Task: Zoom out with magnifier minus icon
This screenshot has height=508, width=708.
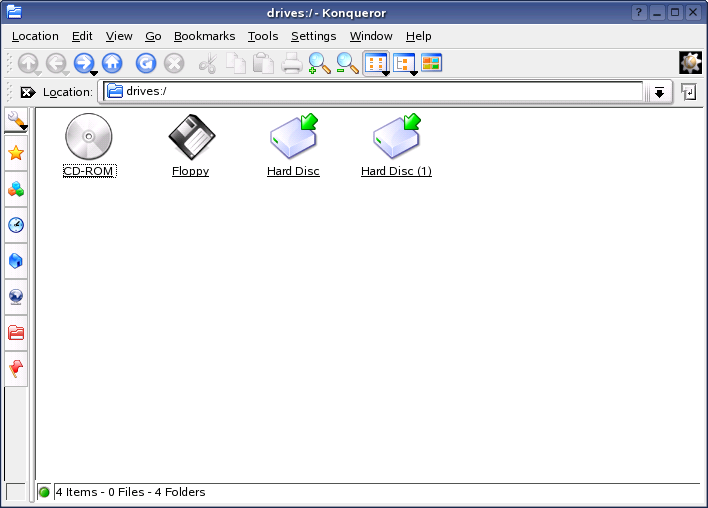Action: coord(348,63)
